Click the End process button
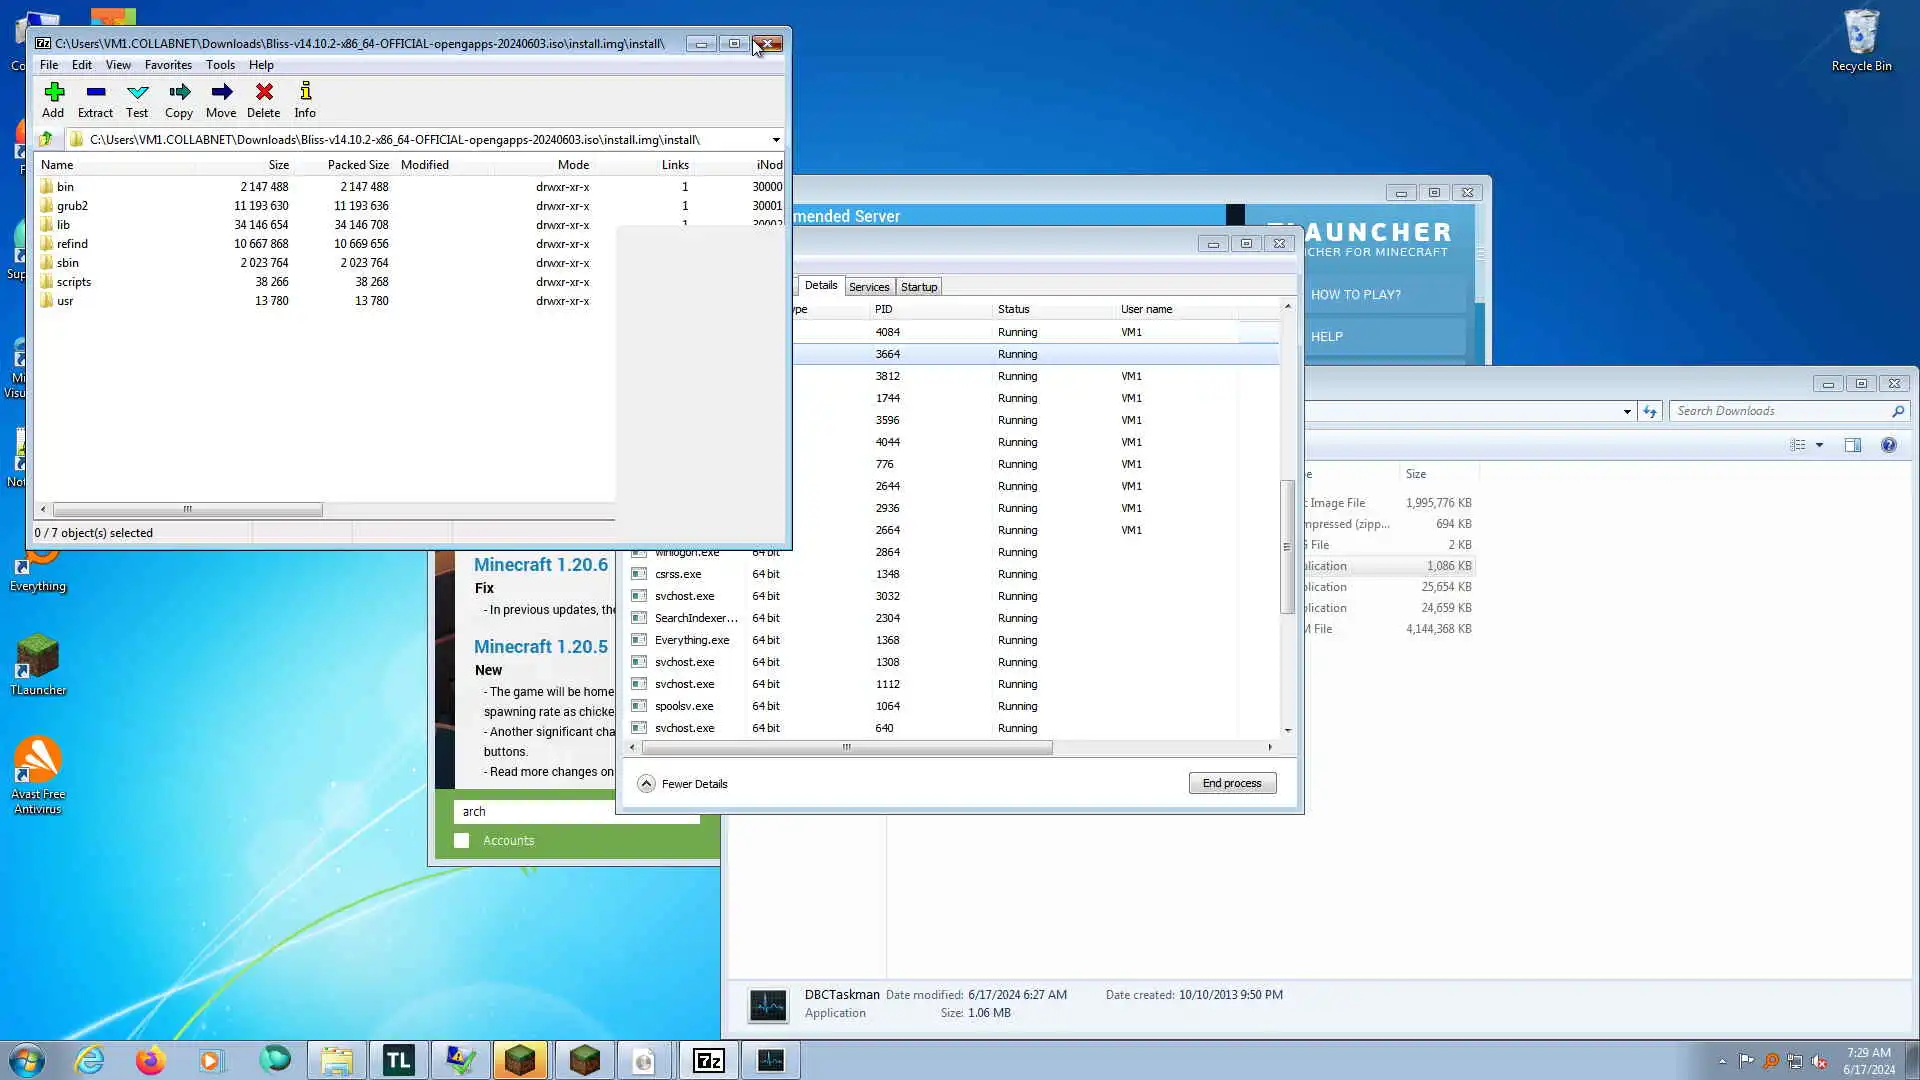The image size is (1920, 1080). [x=1232, y=783]
